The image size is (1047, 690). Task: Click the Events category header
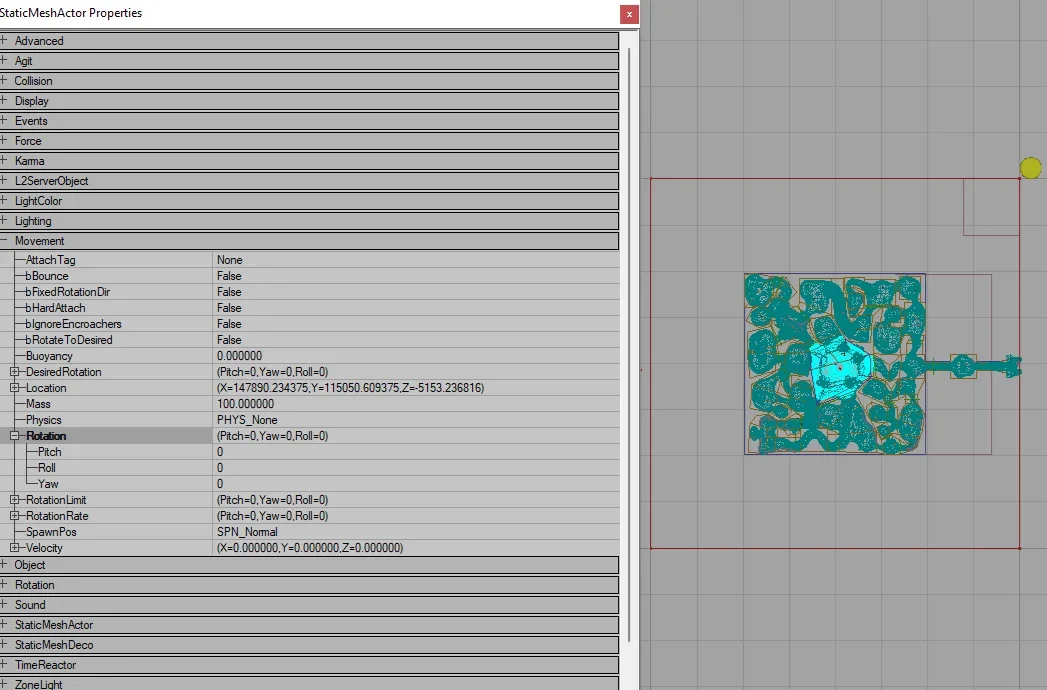pos(309,121)
